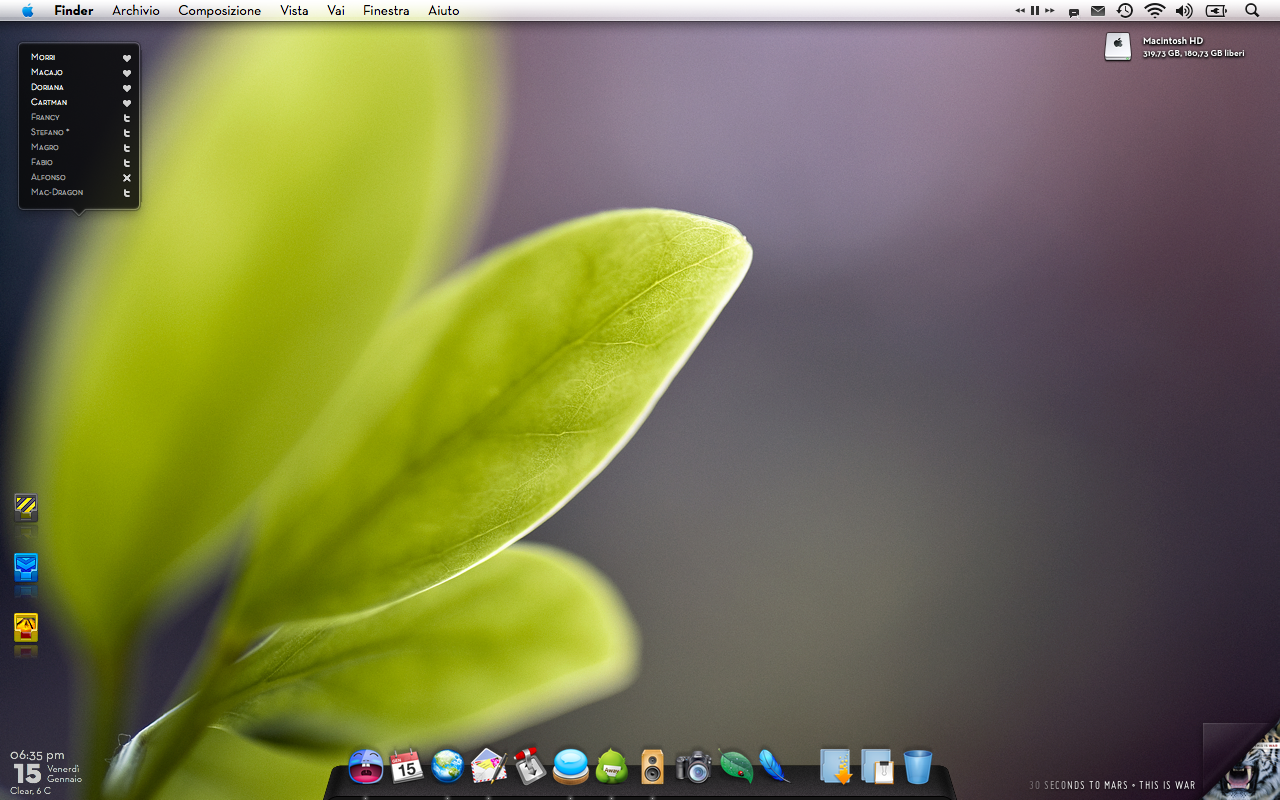Open the Finestra menu
The width and height of the screenshot is (1280, 800).
[x=386, y=10]
